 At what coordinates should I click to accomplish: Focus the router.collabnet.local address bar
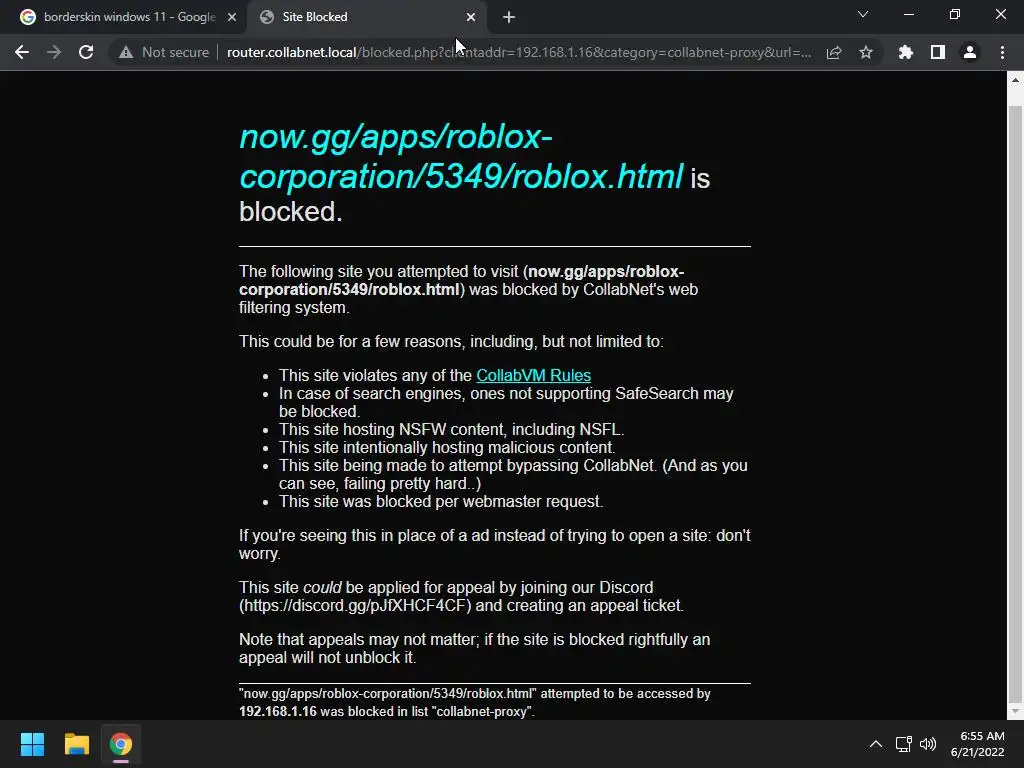tap(519, 52)
